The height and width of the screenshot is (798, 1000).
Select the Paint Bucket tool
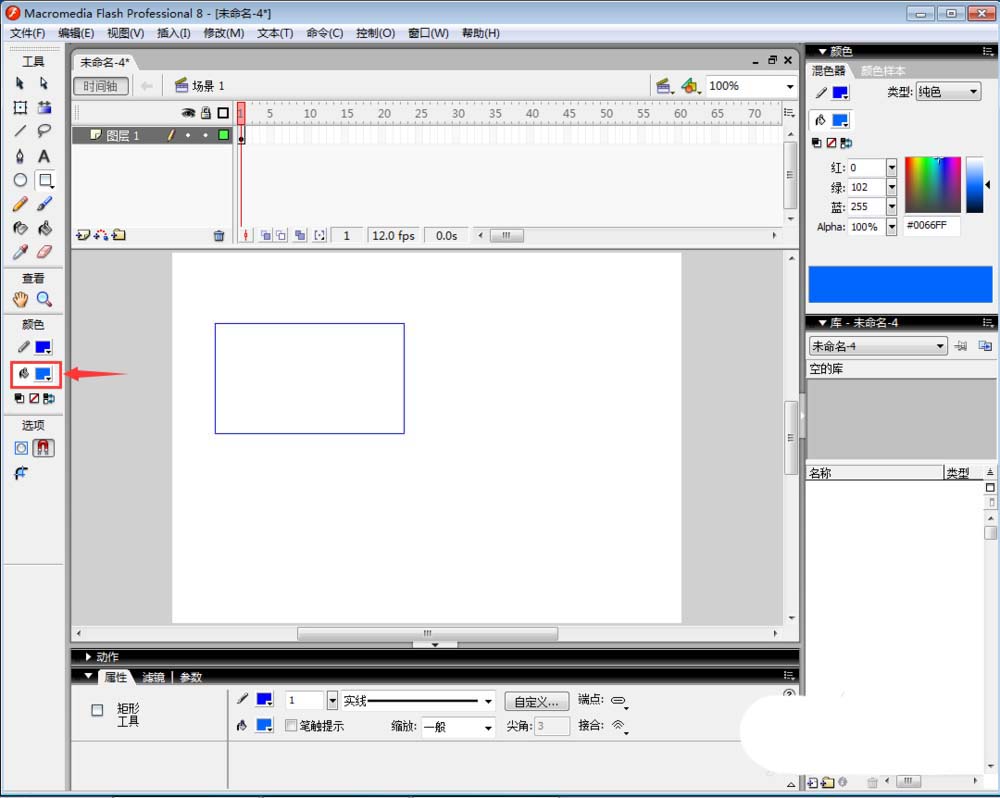44,228
